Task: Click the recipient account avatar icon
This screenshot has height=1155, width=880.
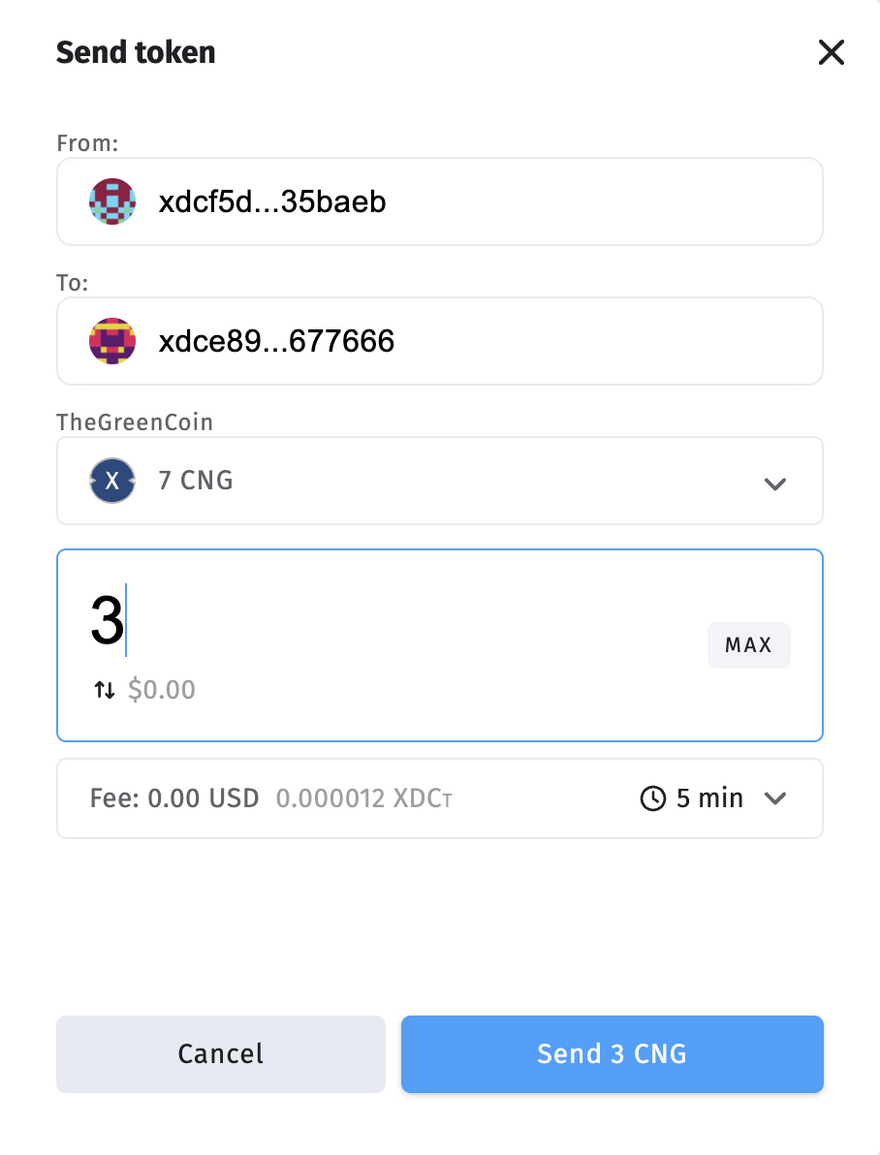Action: 112,342
